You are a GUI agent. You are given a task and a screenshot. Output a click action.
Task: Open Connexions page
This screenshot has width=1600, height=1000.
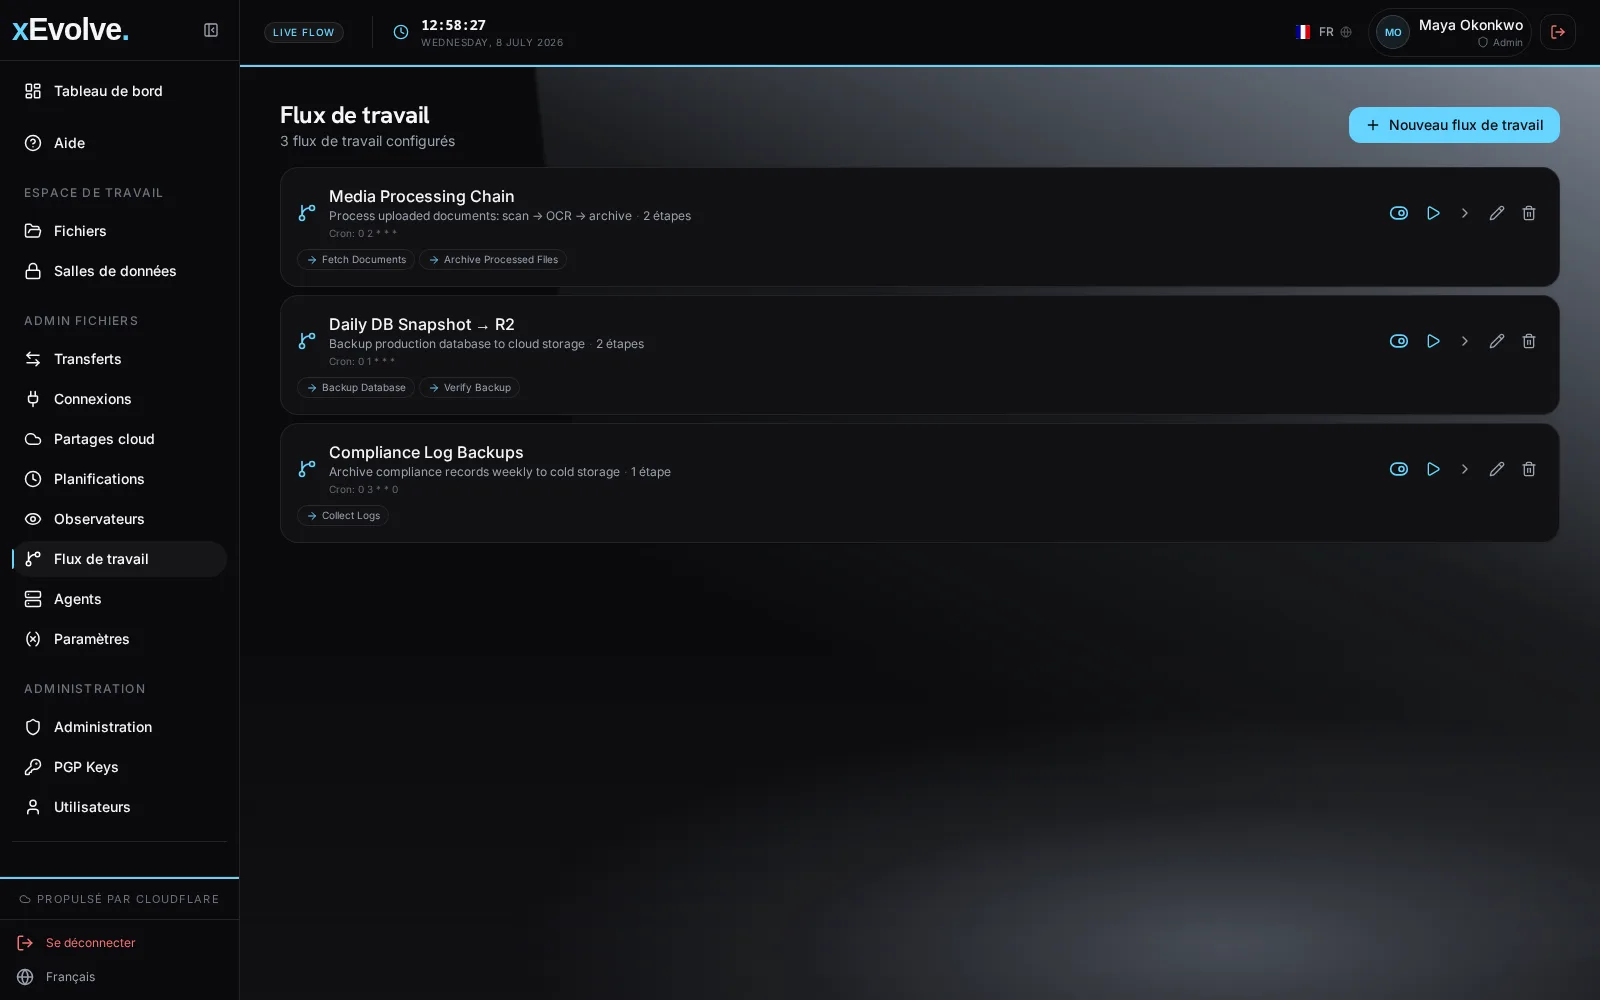click(x=119, y=399)
